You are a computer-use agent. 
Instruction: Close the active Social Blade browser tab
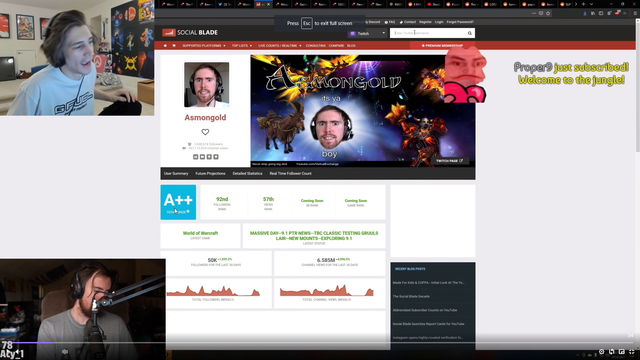tap(269, 4)
